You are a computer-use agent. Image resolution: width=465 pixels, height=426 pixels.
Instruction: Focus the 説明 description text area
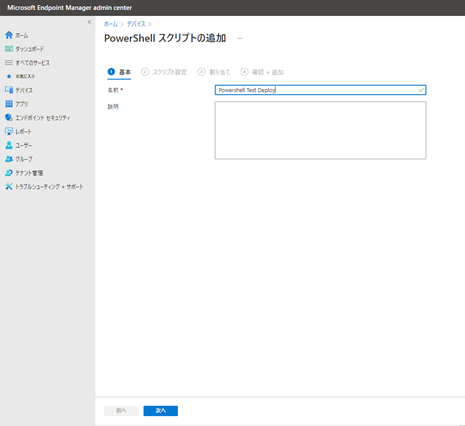[320, 130]
